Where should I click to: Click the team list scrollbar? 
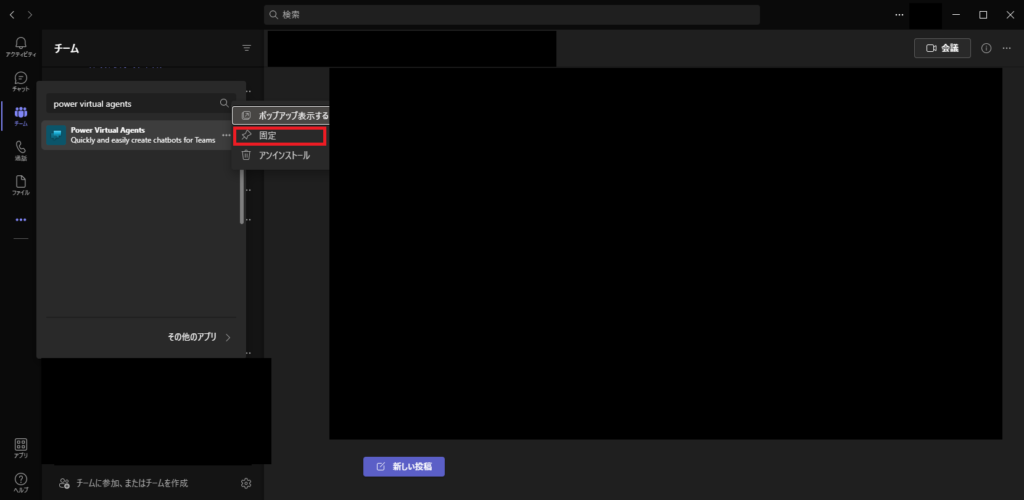coord(242,197)
